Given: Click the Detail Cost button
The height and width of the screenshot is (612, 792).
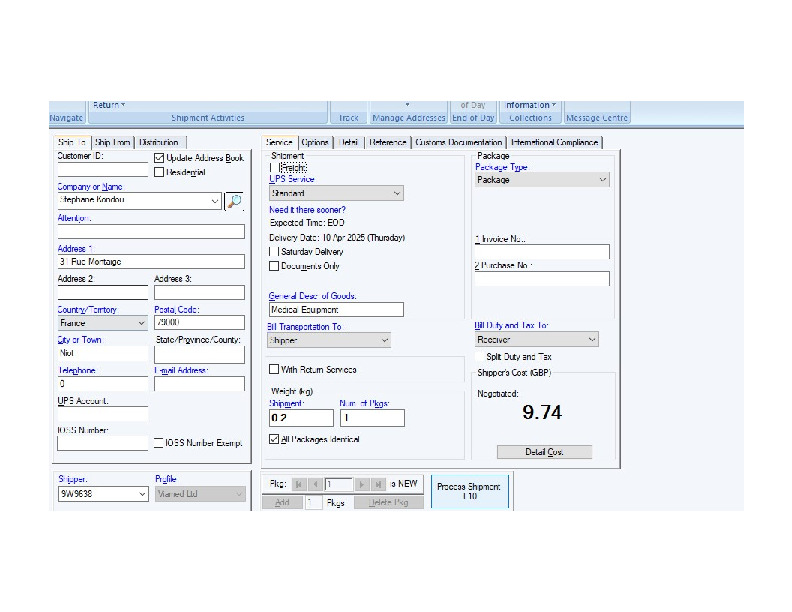Looking at the screenshot, I should [544, 452].
